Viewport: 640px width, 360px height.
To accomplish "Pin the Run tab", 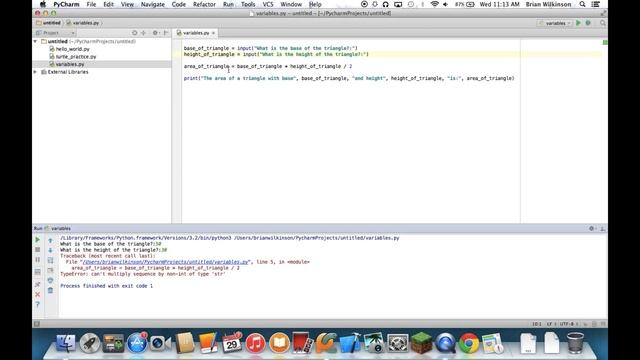I will click(x=38, y=284).
